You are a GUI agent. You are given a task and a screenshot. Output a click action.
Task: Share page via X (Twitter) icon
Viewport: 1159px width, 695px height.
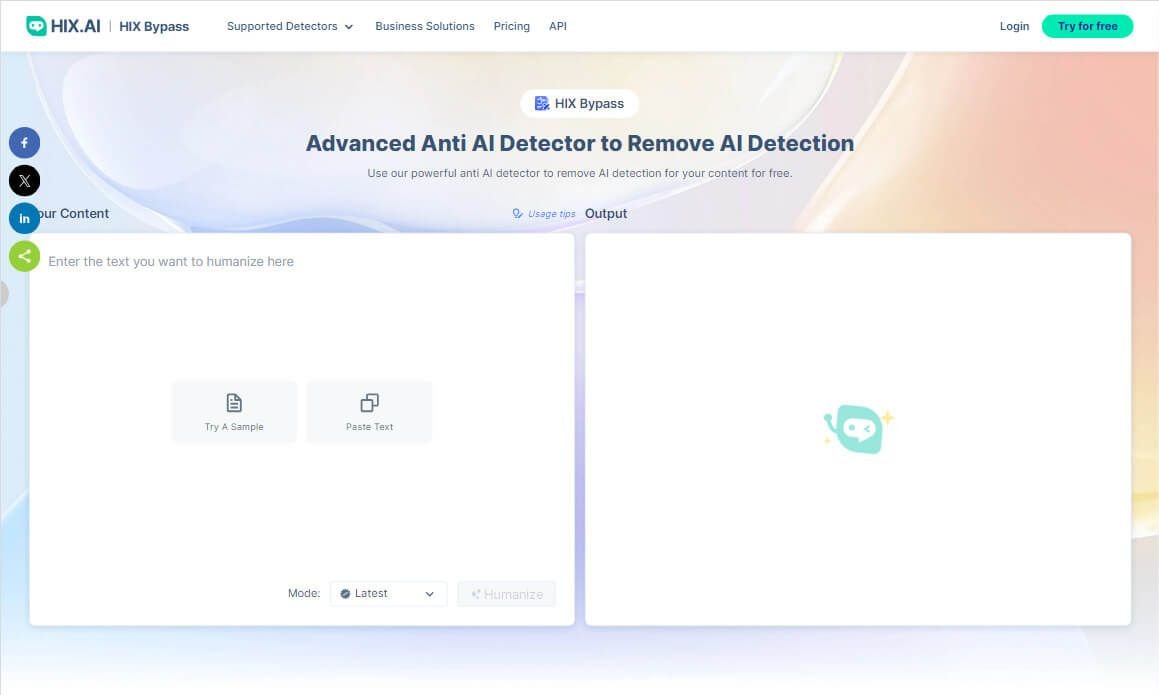point(24,181)
